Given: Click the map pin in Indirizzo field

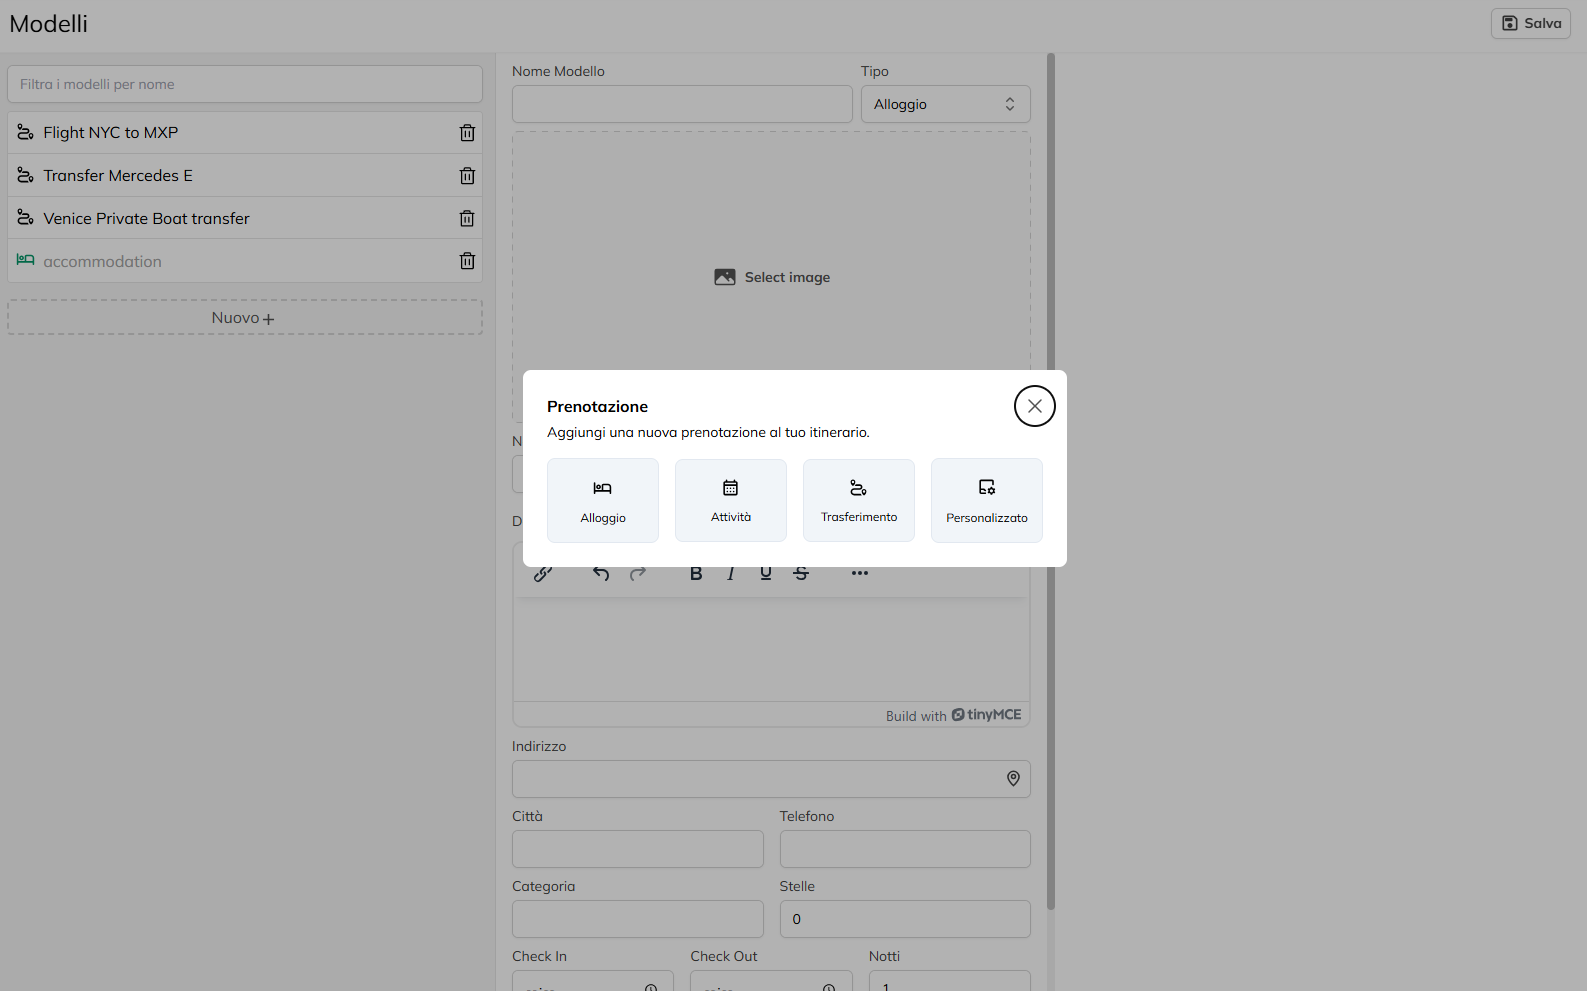Looking at the screenshot, I should pyautogui.click(x=1013, y=779).
